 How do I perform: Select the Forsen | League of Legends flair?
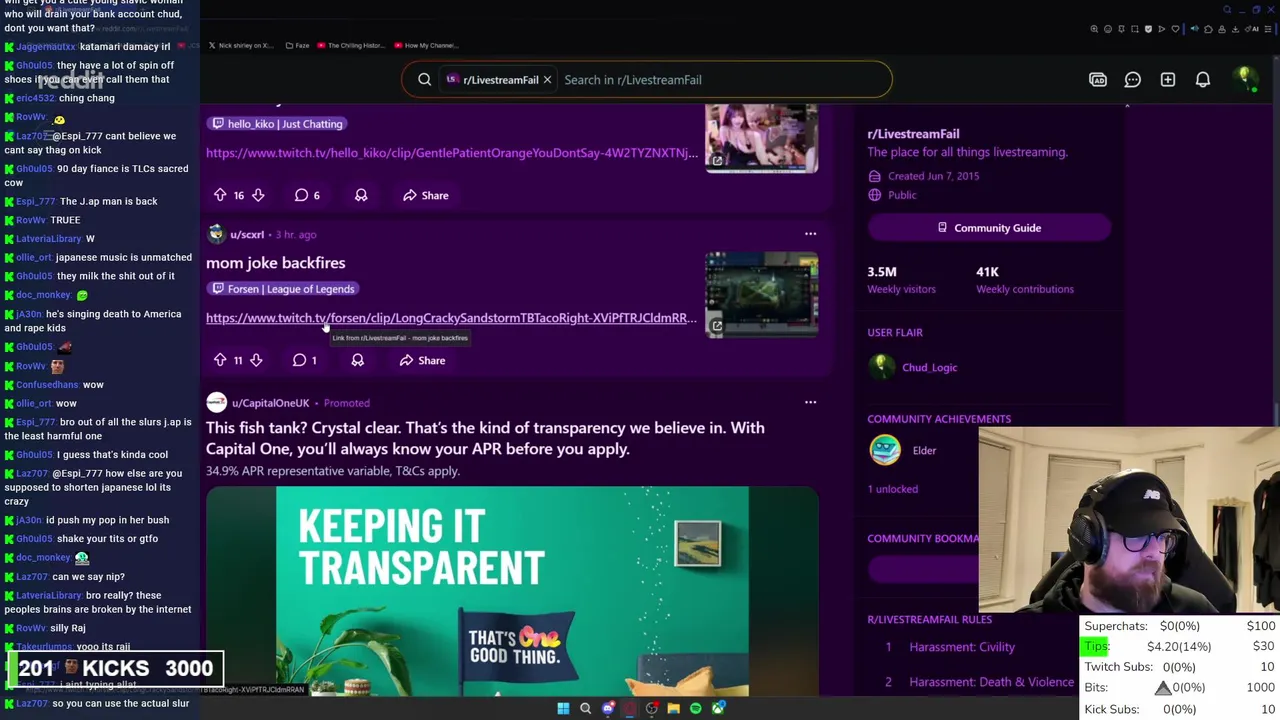pos(283,289)
